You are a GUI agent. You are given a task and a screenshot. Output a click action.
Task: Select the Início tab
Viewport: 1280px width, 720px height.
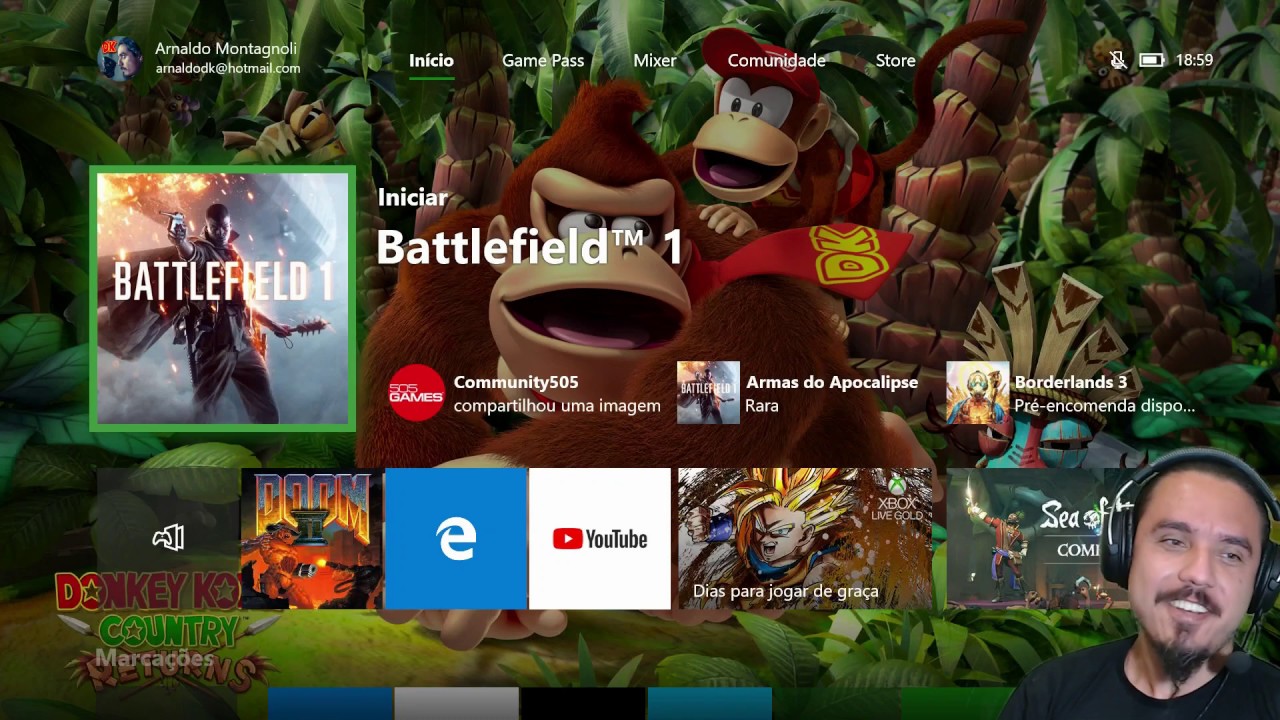click(x=431, y=60)
